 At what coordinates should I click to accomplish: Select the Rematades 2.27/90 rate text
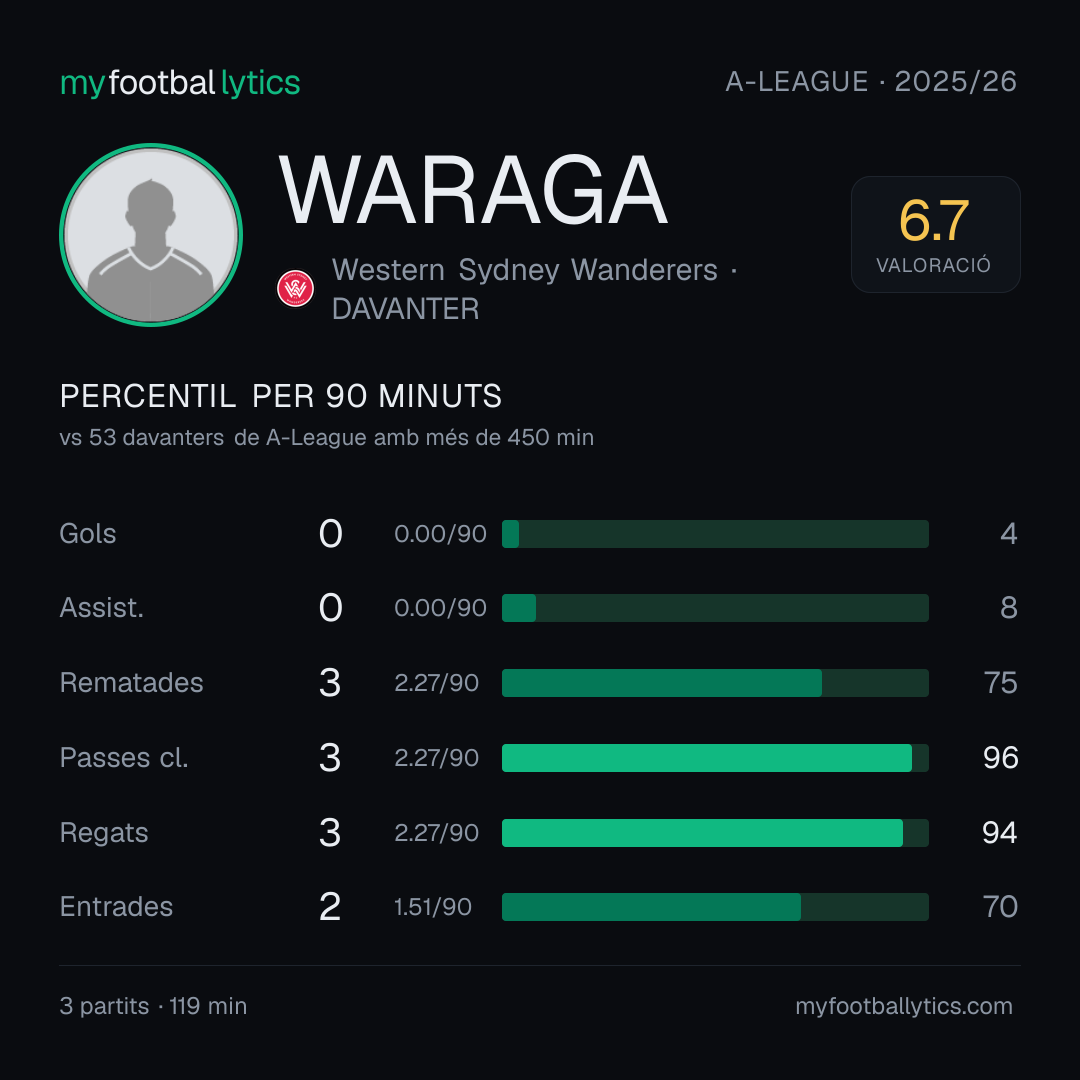pyautogui.click(x=437, y=683)
